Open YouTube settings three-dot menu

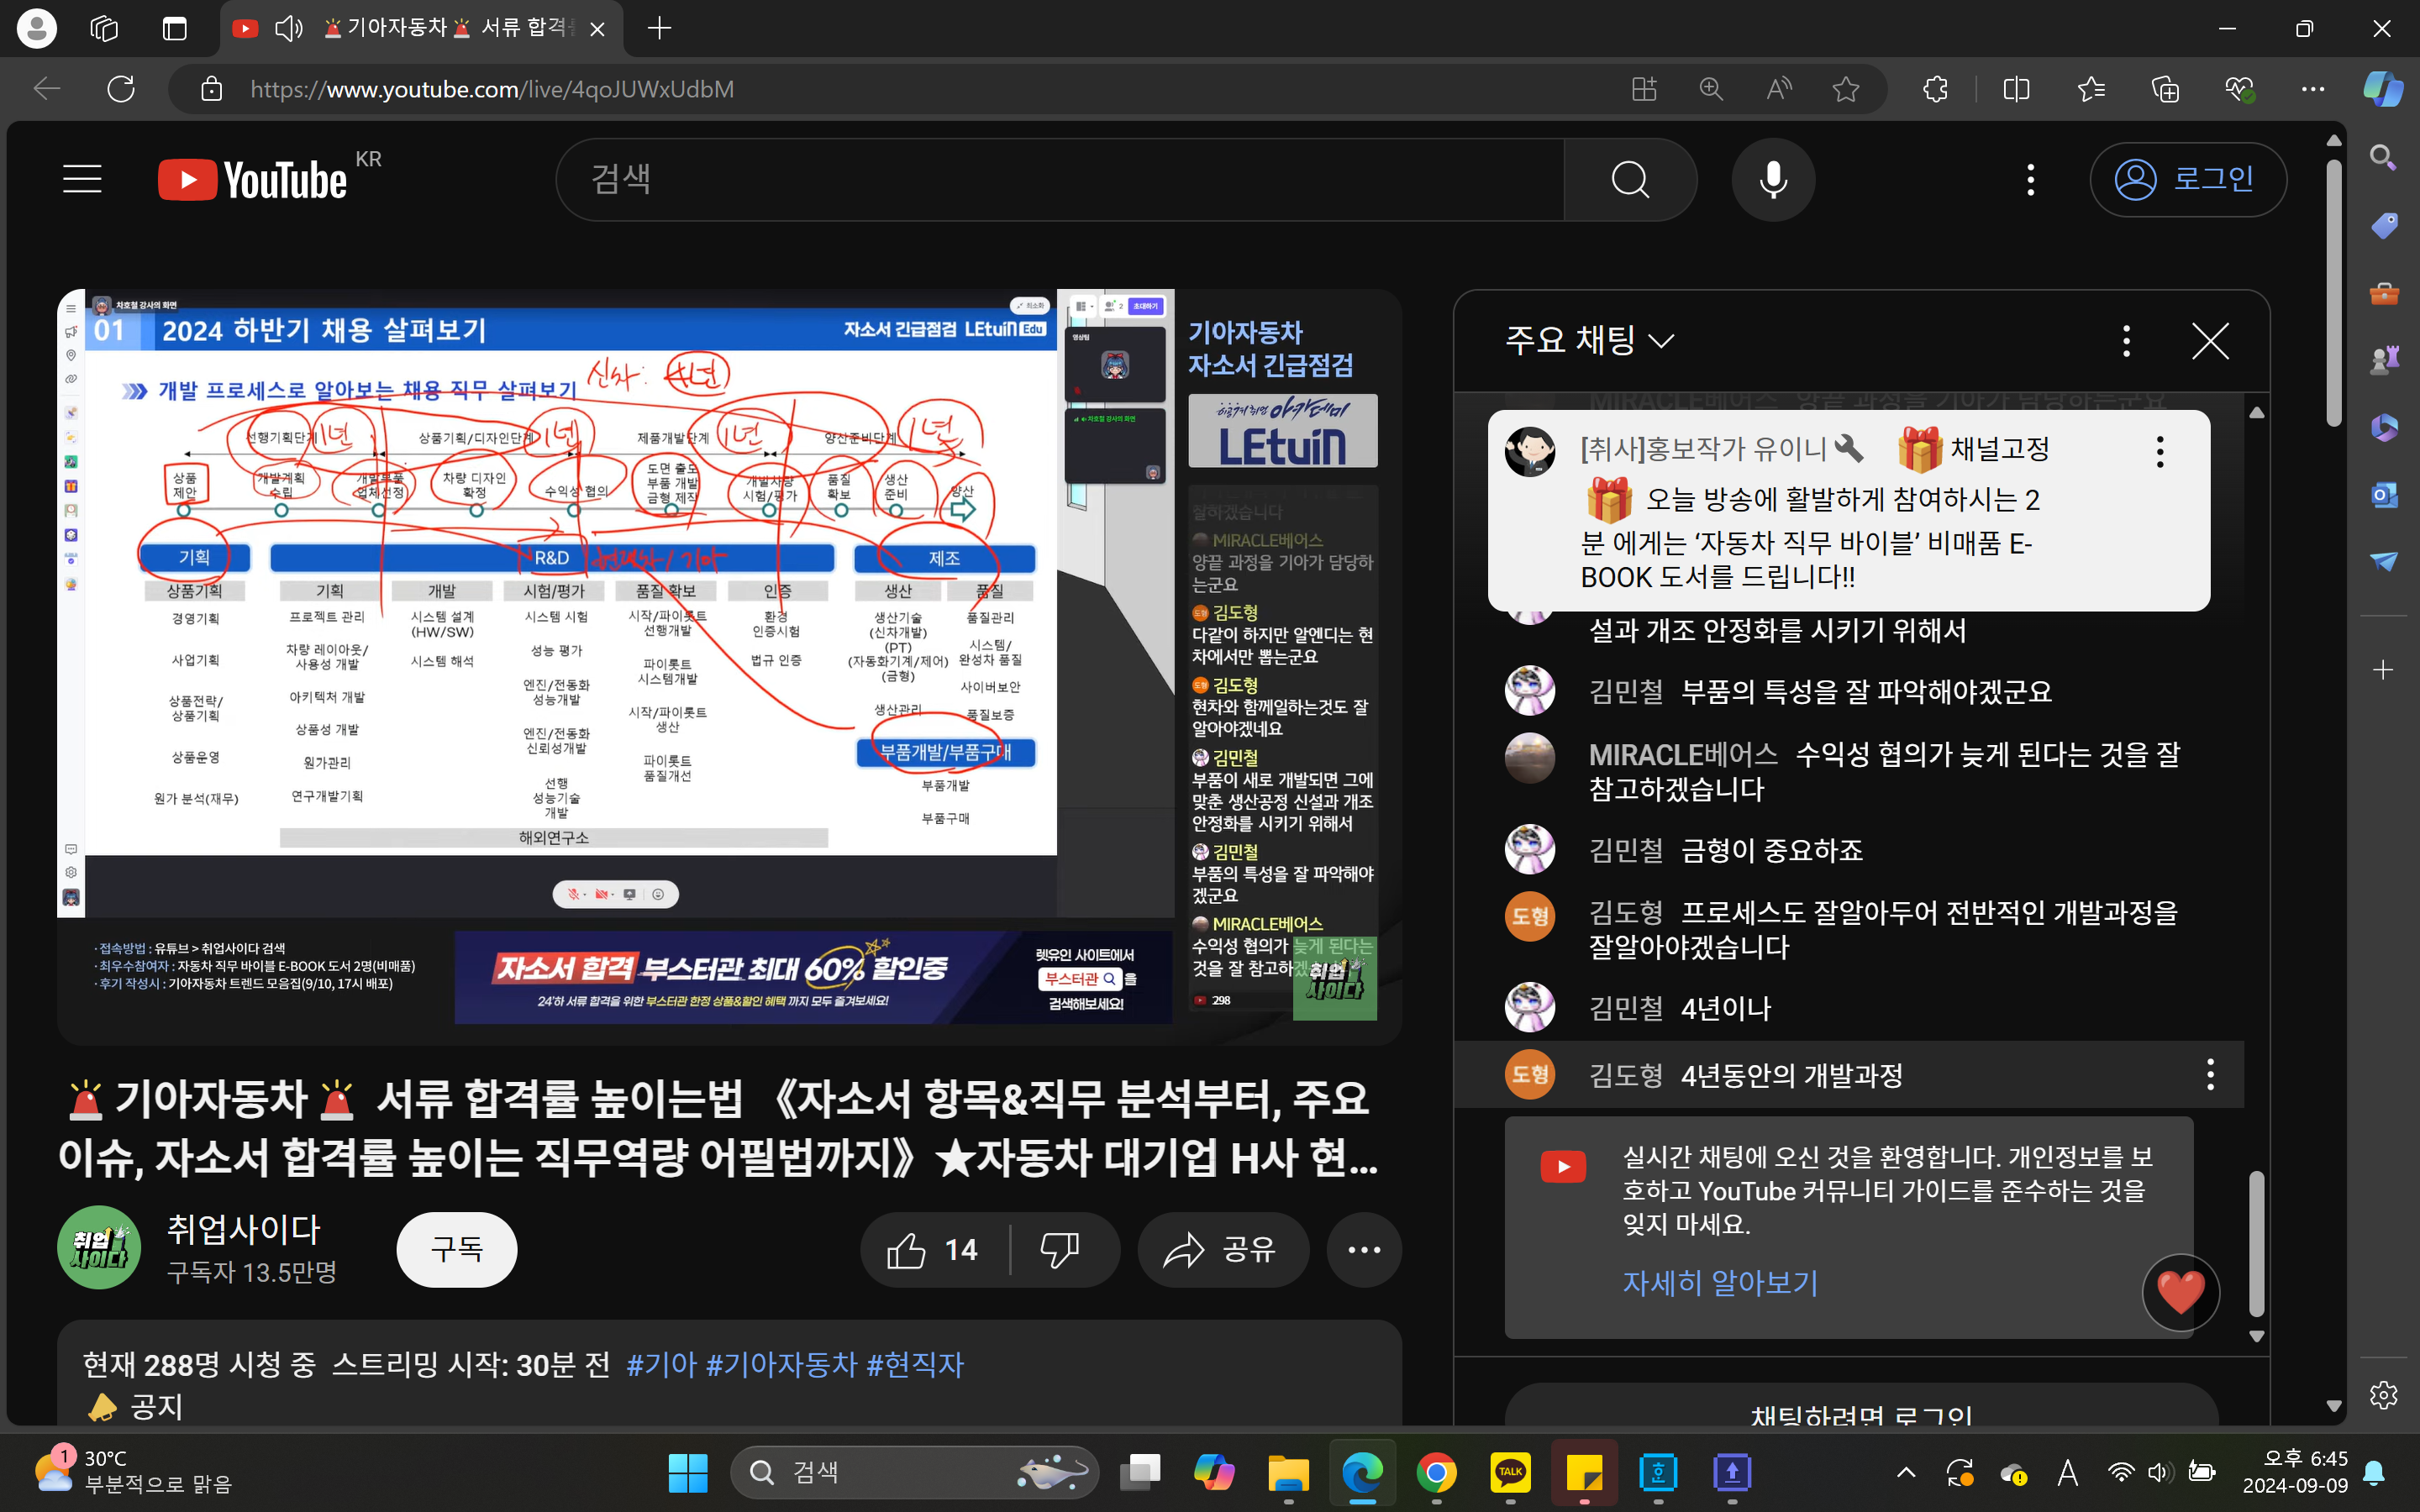pos(2030,180)
